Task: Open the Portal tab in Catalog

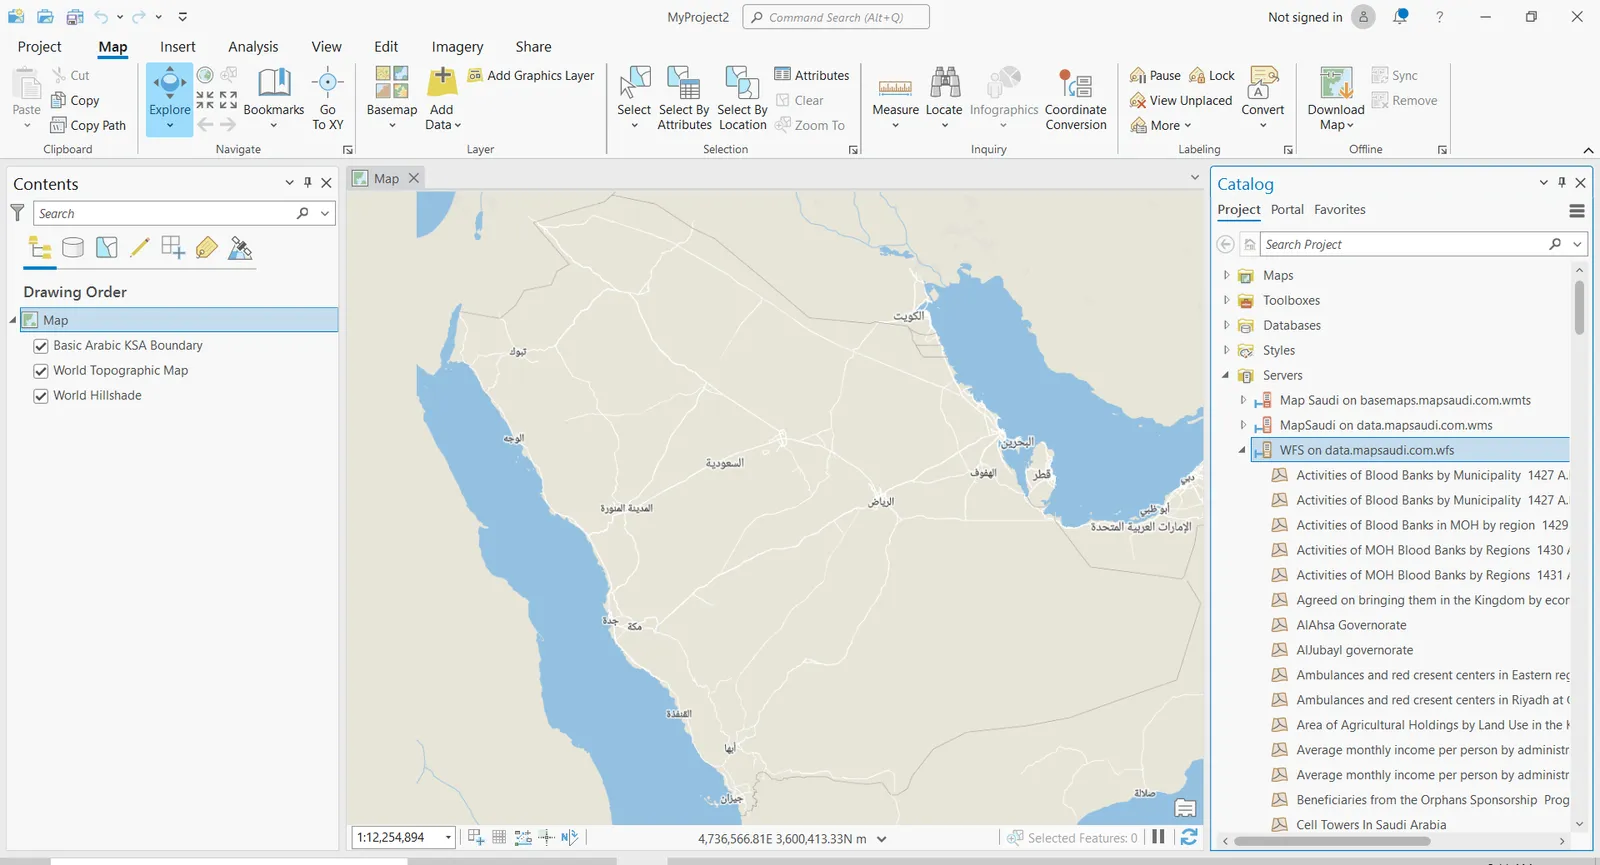Action: tap(1287, 210)
